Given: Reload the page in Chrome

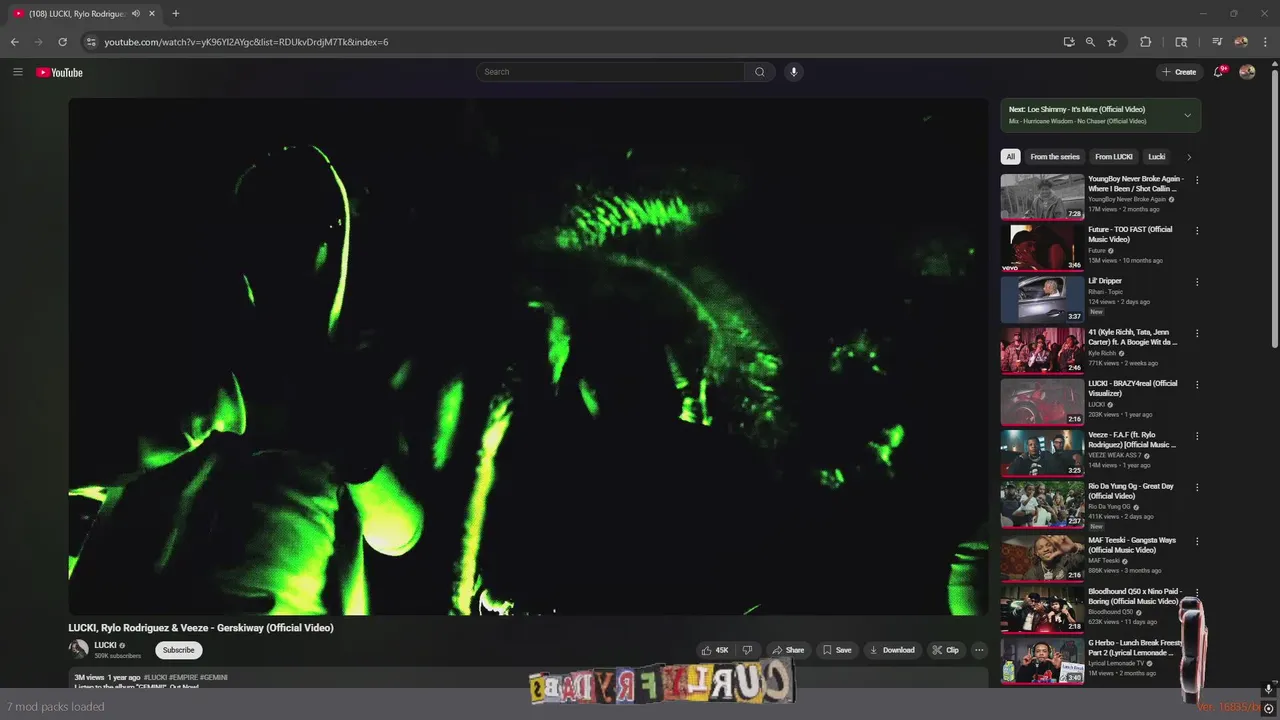Looking at the screenshot, I should pyautogui.click(x=62, y=42).
